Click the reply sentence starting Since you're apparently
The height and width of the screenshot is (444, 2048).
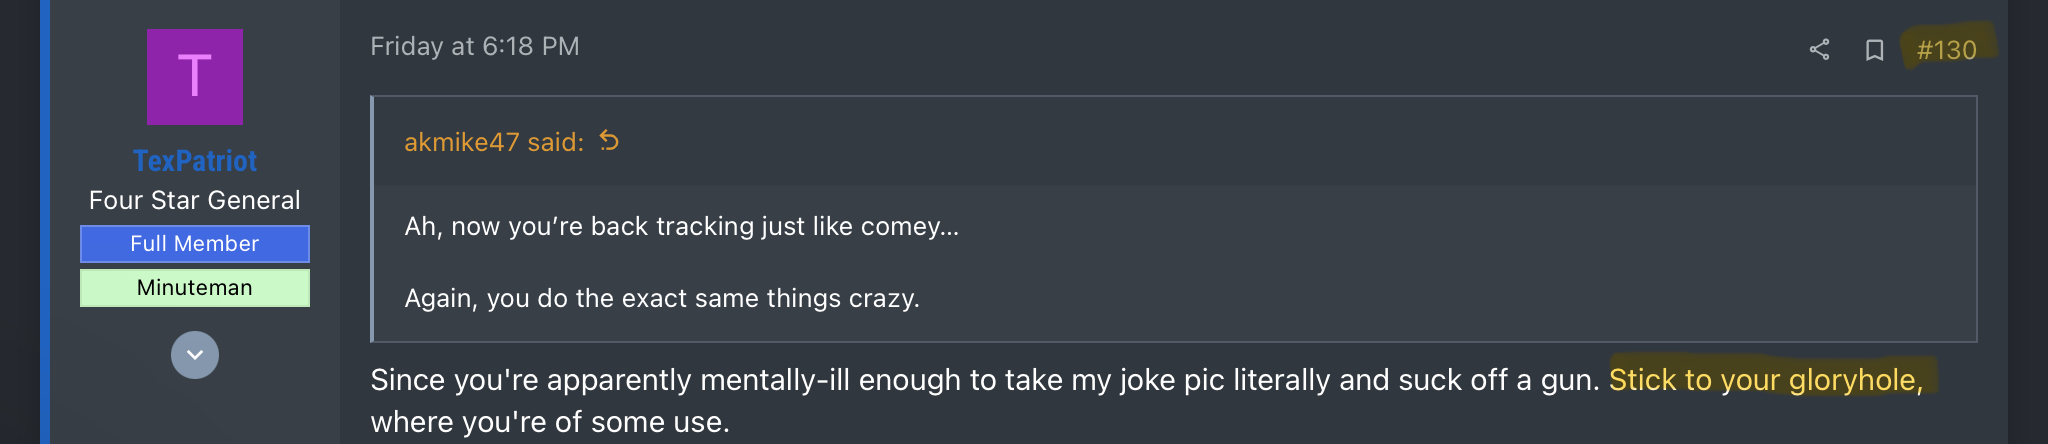click(x=985, y=381)
